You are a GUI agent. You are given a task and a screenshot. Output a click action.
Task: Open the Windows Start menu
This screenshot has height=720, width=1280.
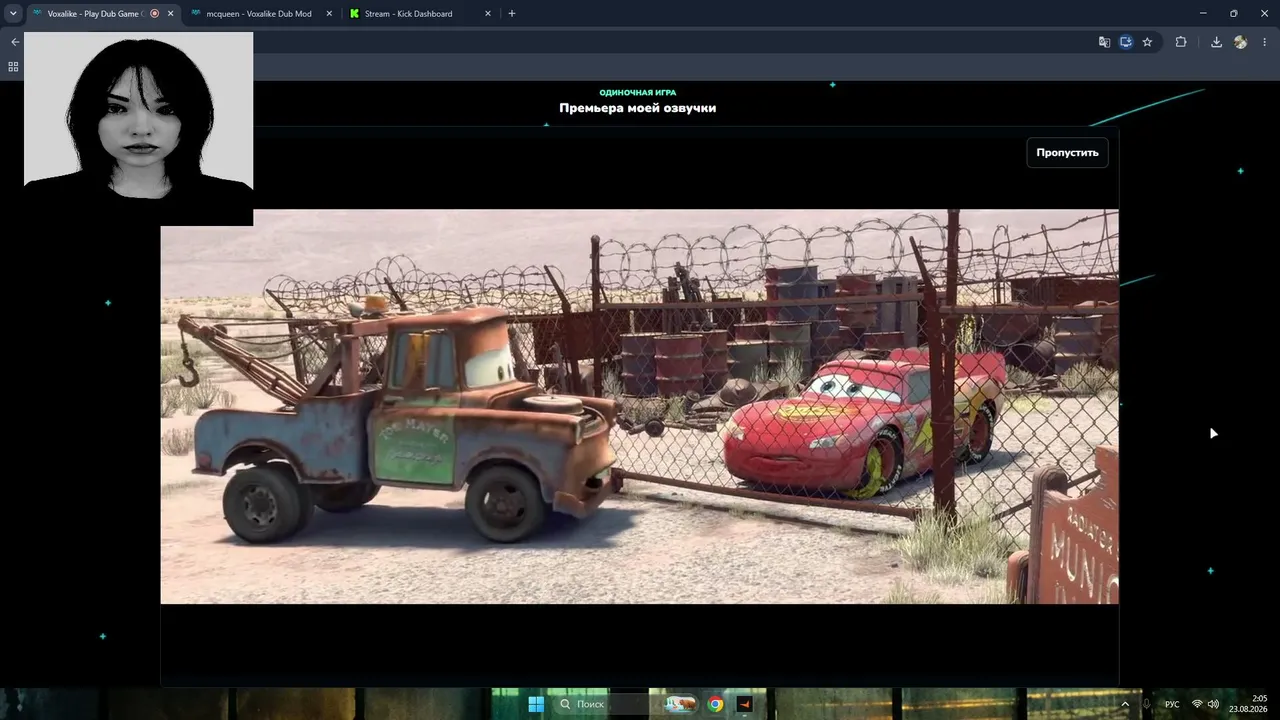pyautogui.click(x=536, y=704)
